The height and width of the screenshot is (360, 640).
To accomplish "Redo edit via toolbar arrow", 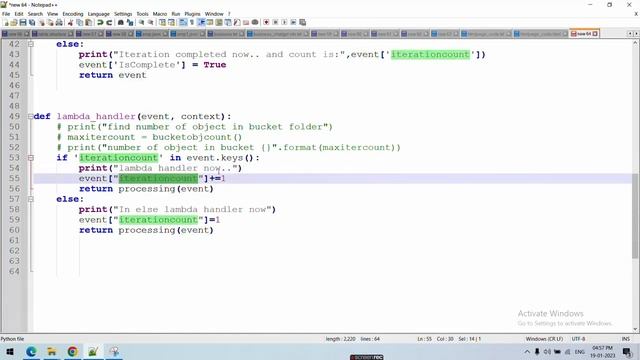I will [109, 22].
